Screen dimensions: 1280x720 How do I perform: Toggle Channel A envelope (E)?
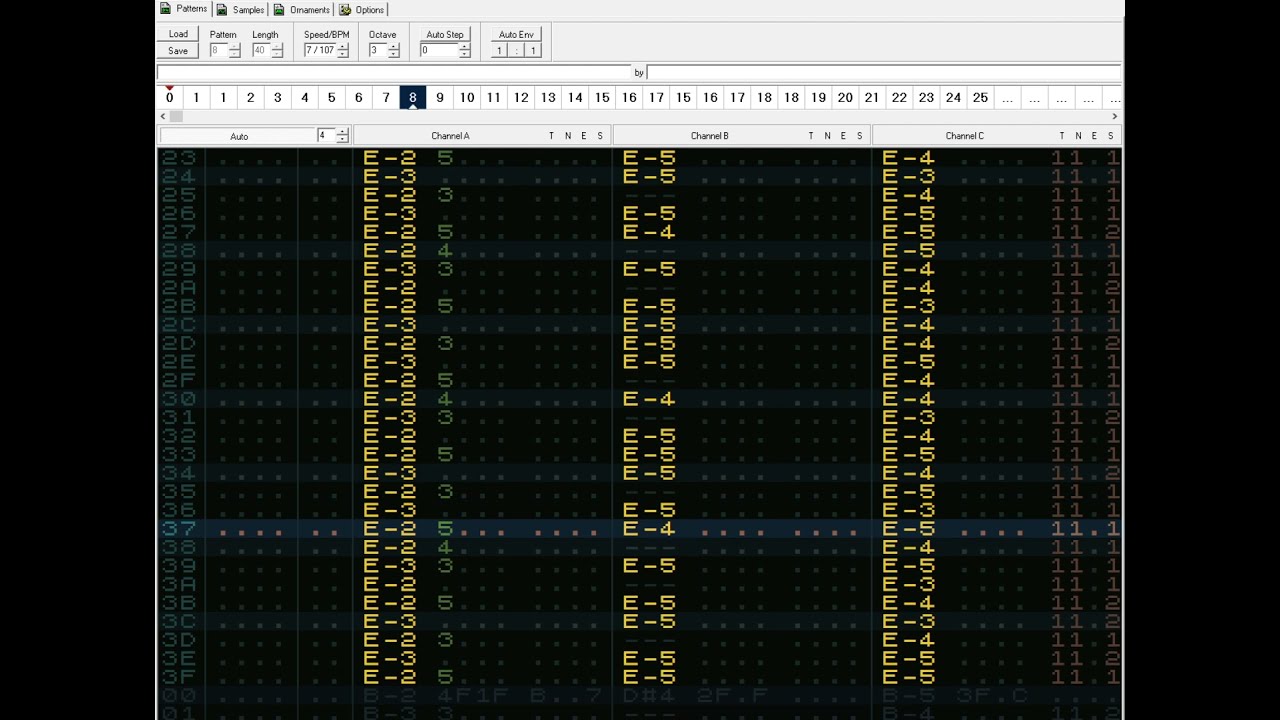click(x=584, y=136)
